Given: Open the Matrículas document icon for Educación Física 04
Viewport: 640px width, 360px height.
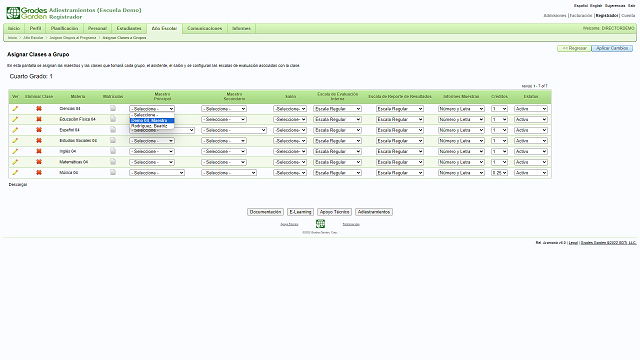Looking at the screenshot, I should (113, 119).
